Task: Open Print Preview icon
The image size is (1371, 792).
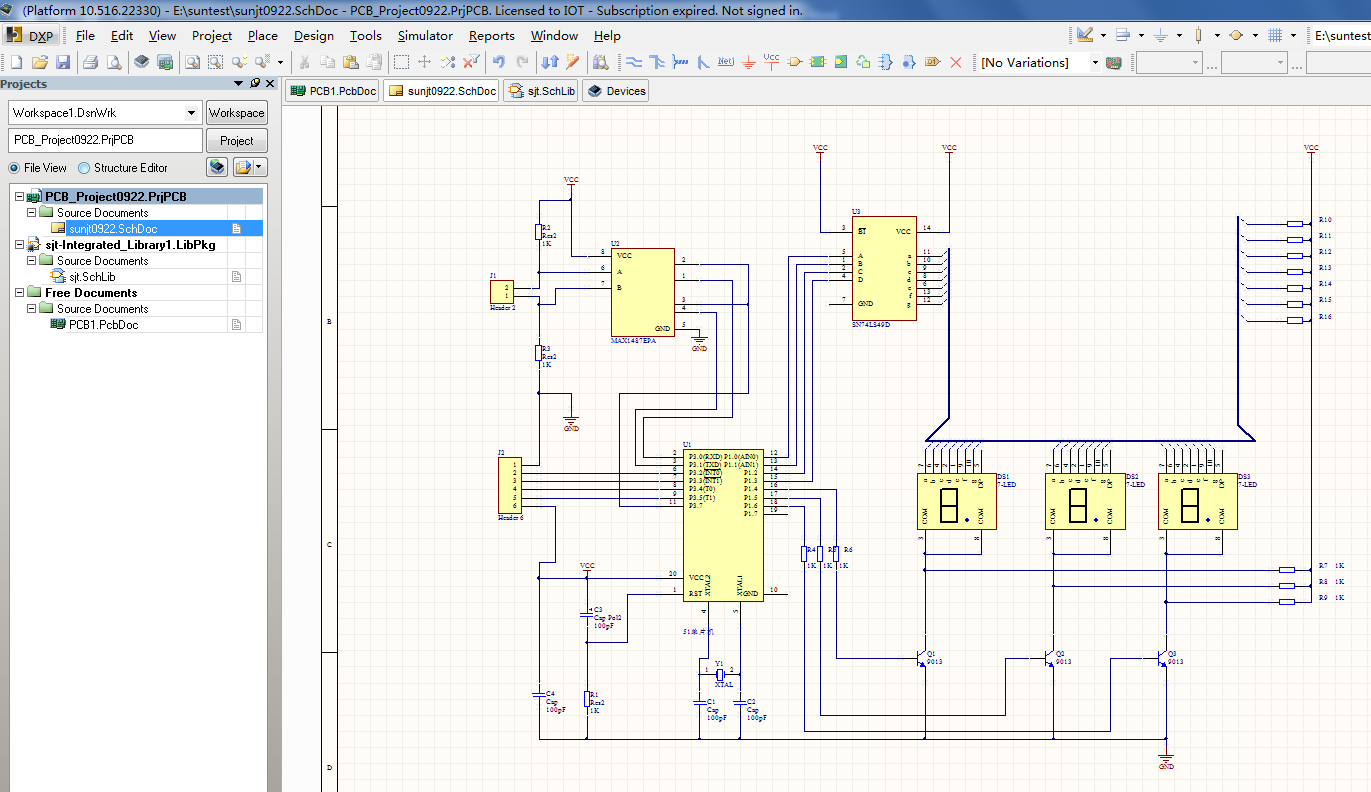Action: pos(114,62)
